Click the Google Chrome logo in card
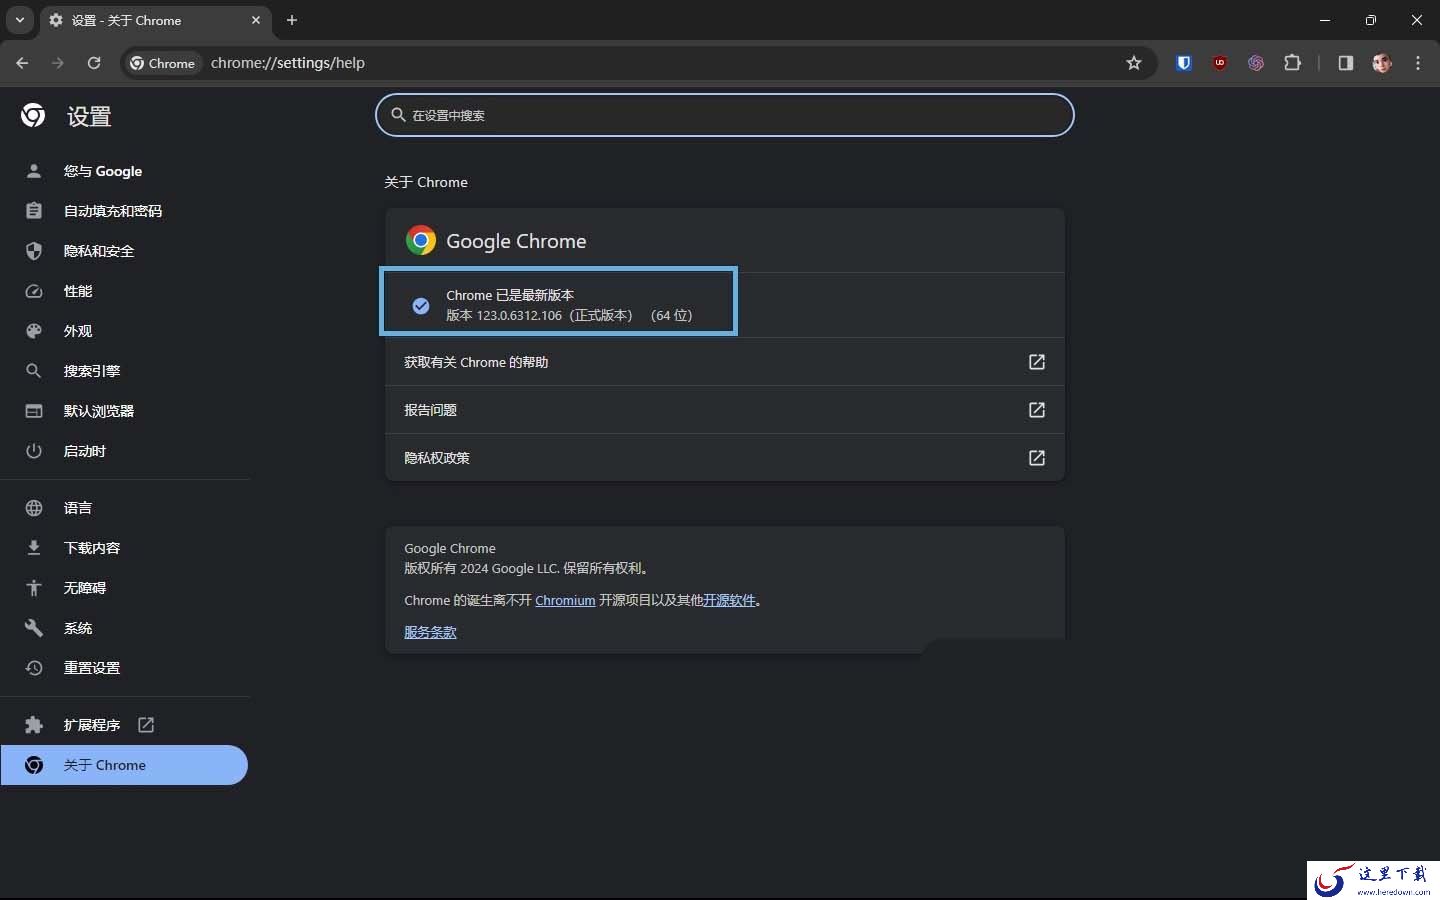1440x900 pixels. 421,241
